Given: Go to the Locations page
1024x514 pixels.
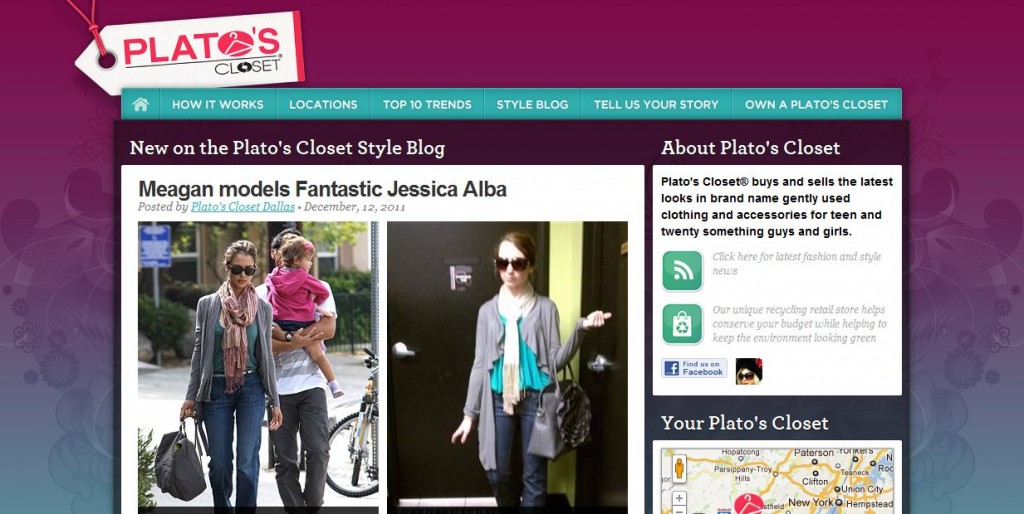Looking at the screenshot, I should click(323, 104).
